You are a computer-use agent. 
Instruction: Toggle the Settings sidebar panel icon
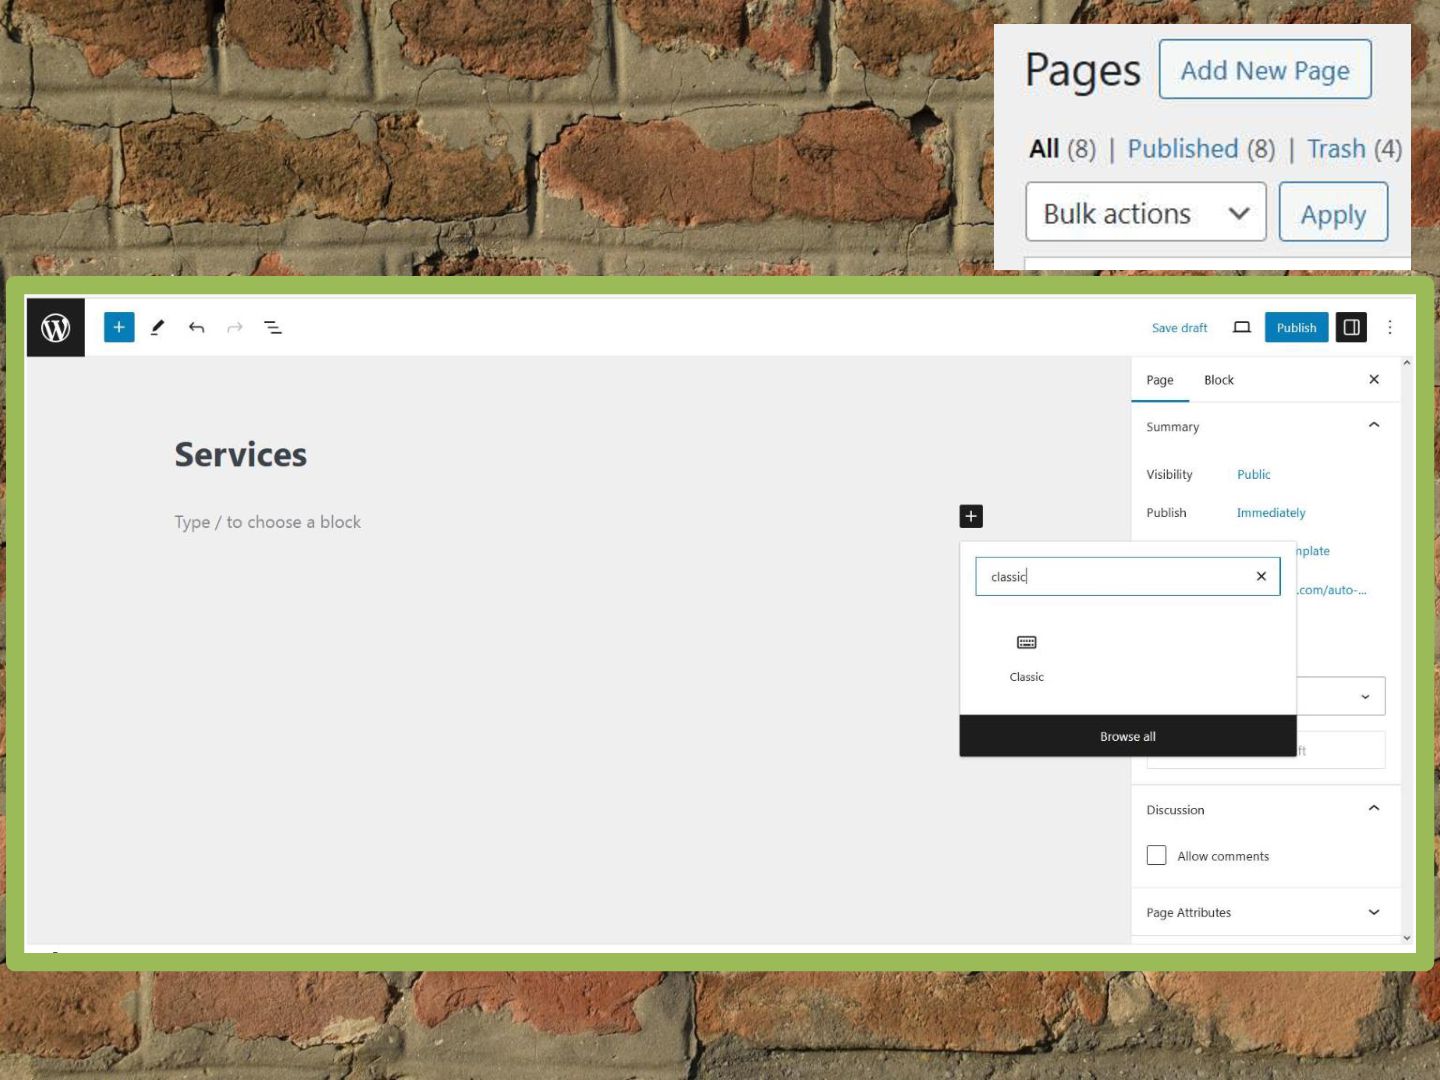pyautogui.click(x=1351, y=327)
